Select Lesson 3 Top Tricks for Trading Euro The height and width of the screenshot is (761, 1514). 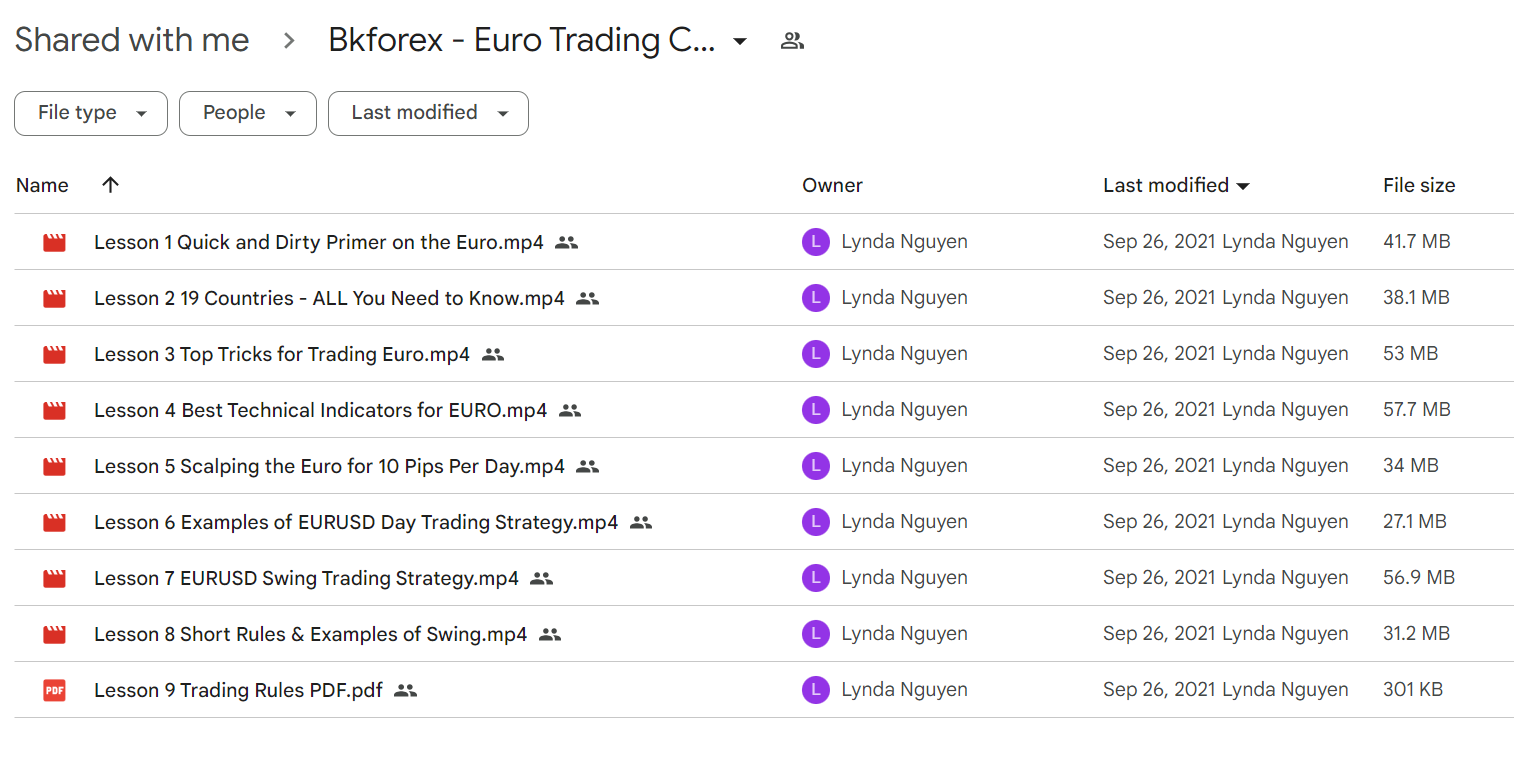tap(282, 354)
